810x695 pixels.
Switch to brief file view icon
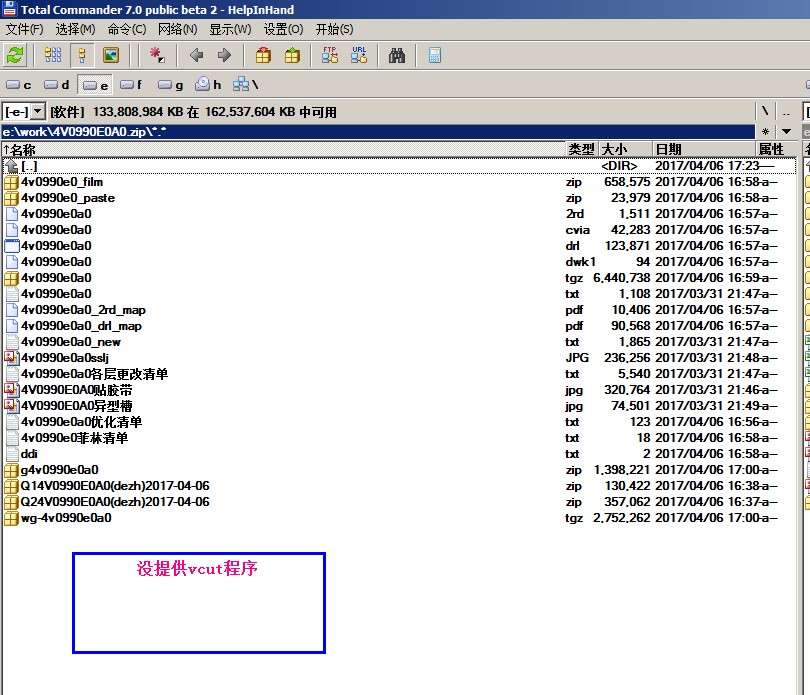click(x=53, y=55)
